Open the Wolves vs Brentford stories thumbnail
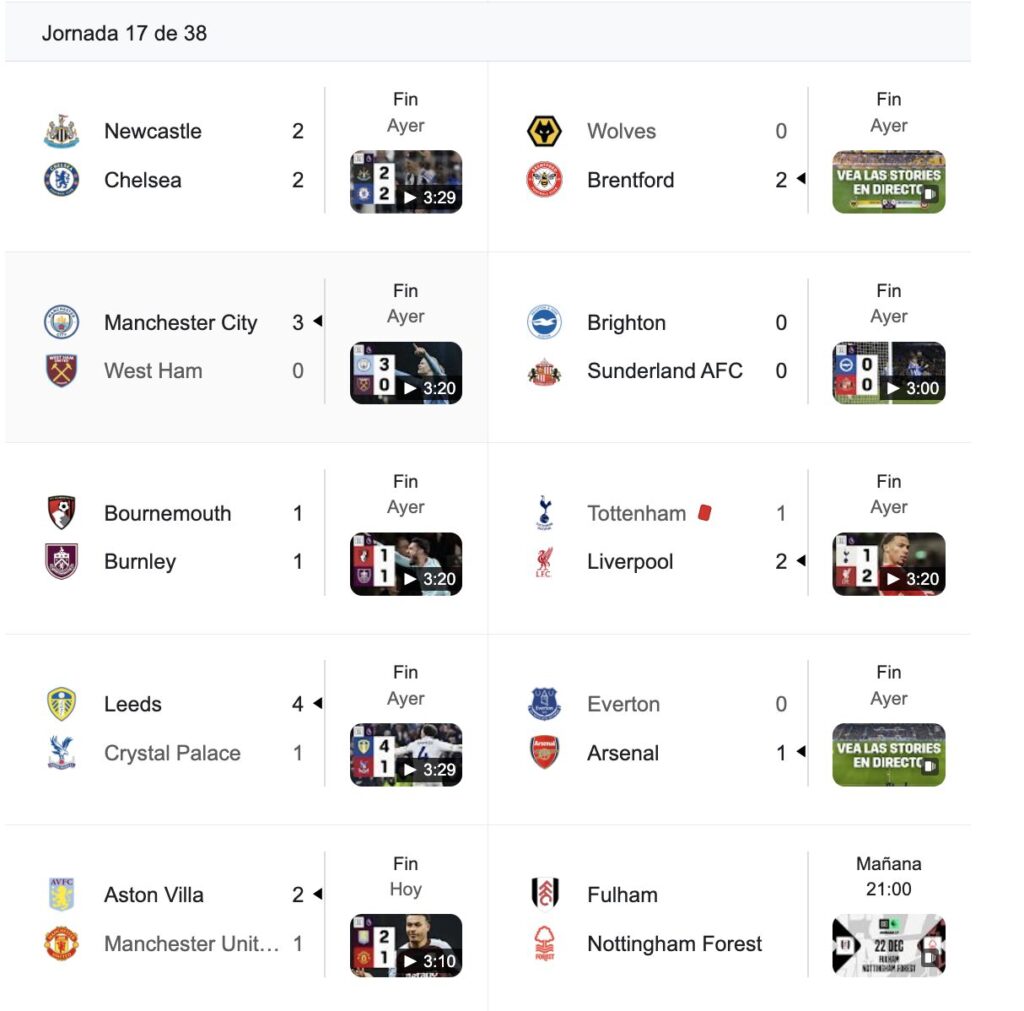This screenshot has height=1011, width=1024. pos(888,181)
